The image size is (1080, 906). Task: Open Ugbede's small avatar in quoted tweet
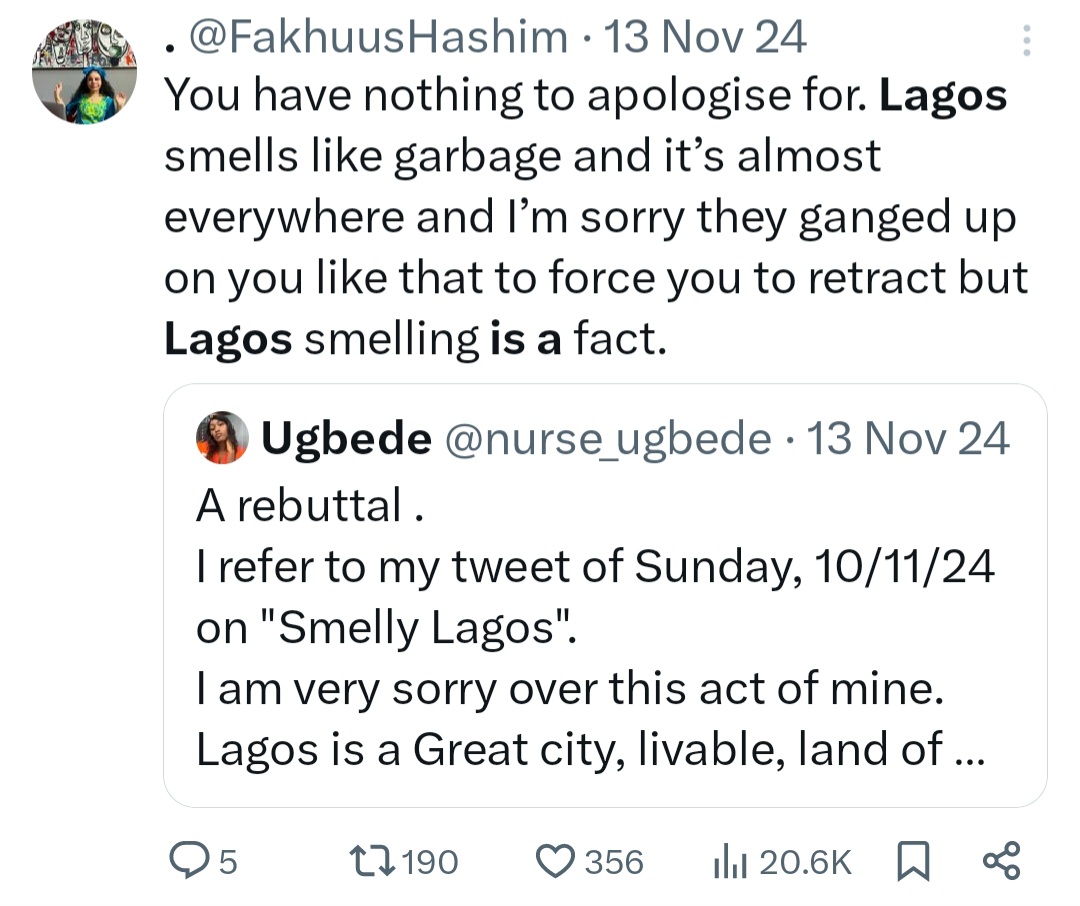pos(222,438)
